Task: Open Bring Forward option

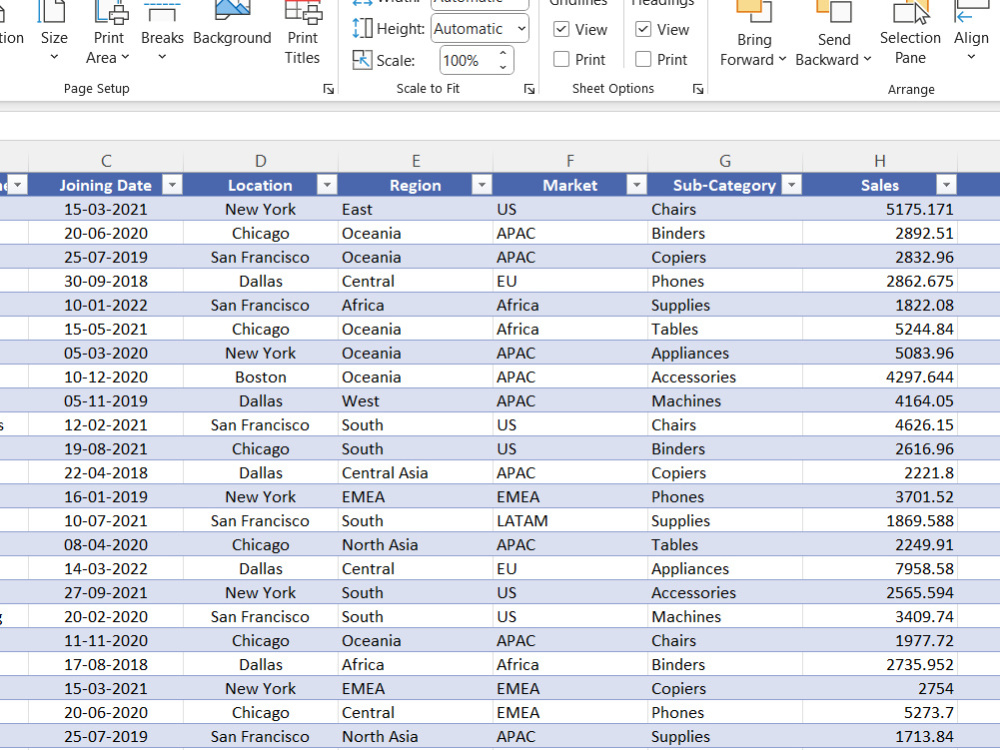Action: tap(754, 35)
